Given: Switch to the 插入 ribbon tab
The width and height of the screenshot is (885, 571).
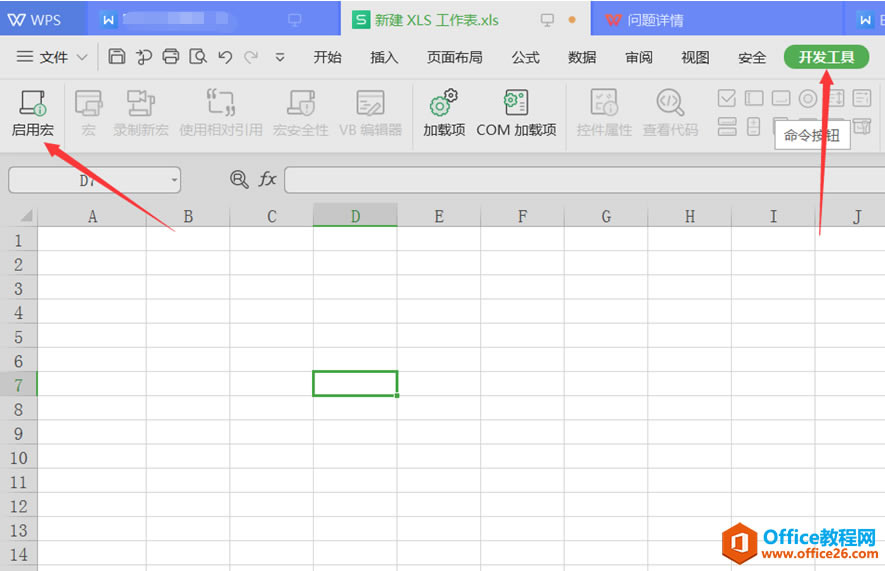Looking at the screenshot, I should pyautogui.click(x=384, y=57).
